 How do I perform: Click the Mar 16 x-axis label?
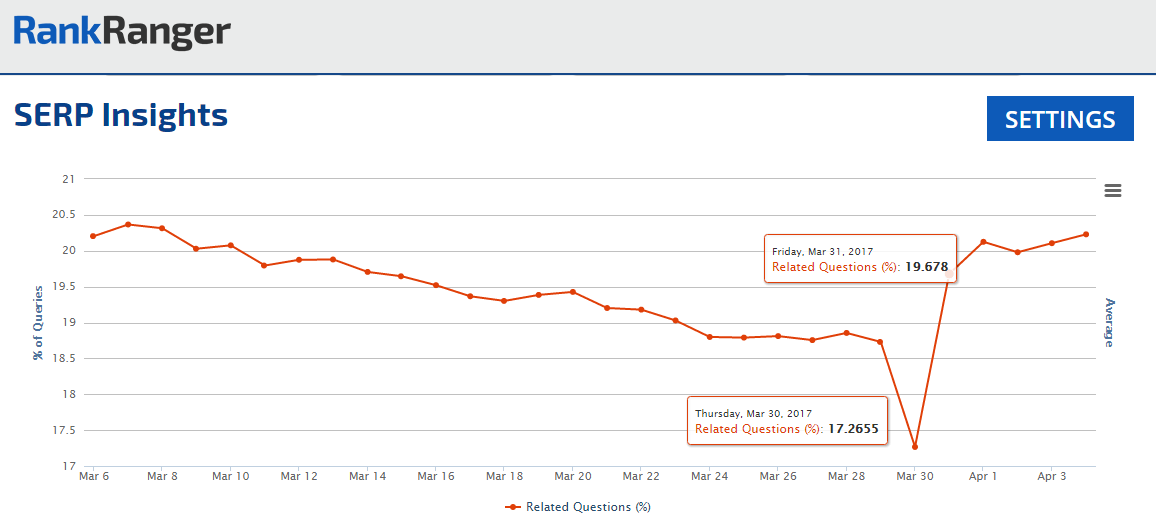[x=435, y=477]
